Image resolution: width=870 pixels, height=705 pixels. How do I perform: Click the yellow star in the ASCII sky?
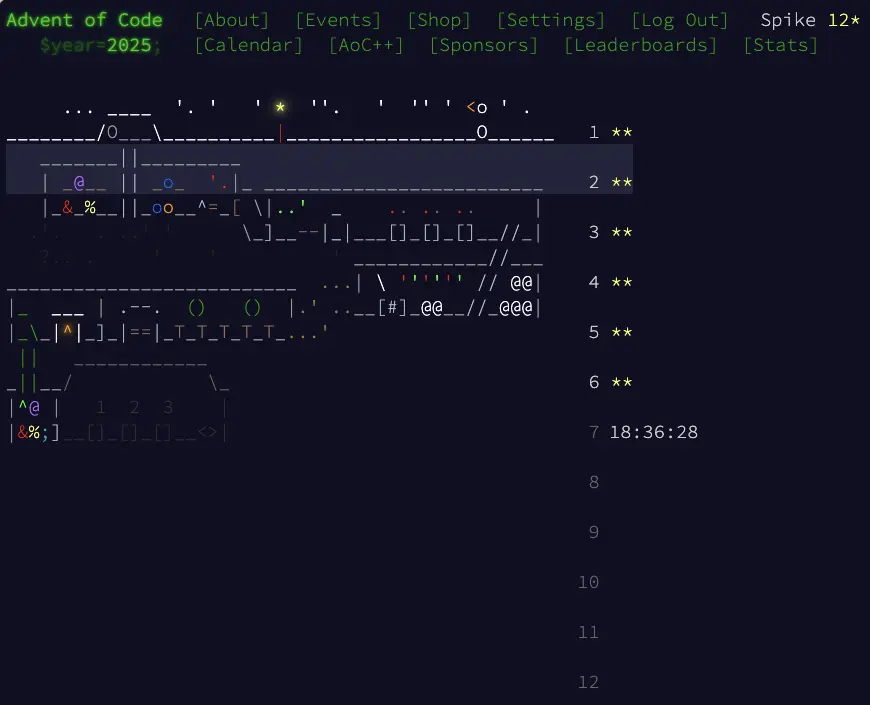pos(281,108)
